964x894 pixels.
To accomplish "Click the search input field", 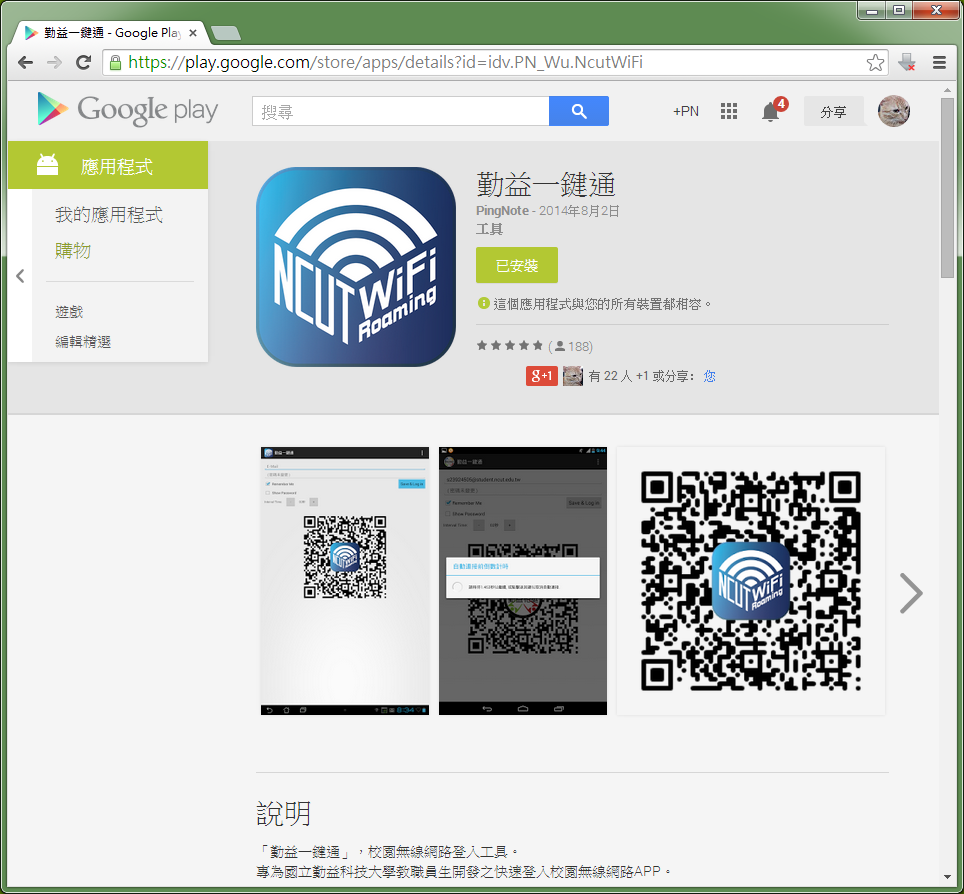I will point(400,111).
